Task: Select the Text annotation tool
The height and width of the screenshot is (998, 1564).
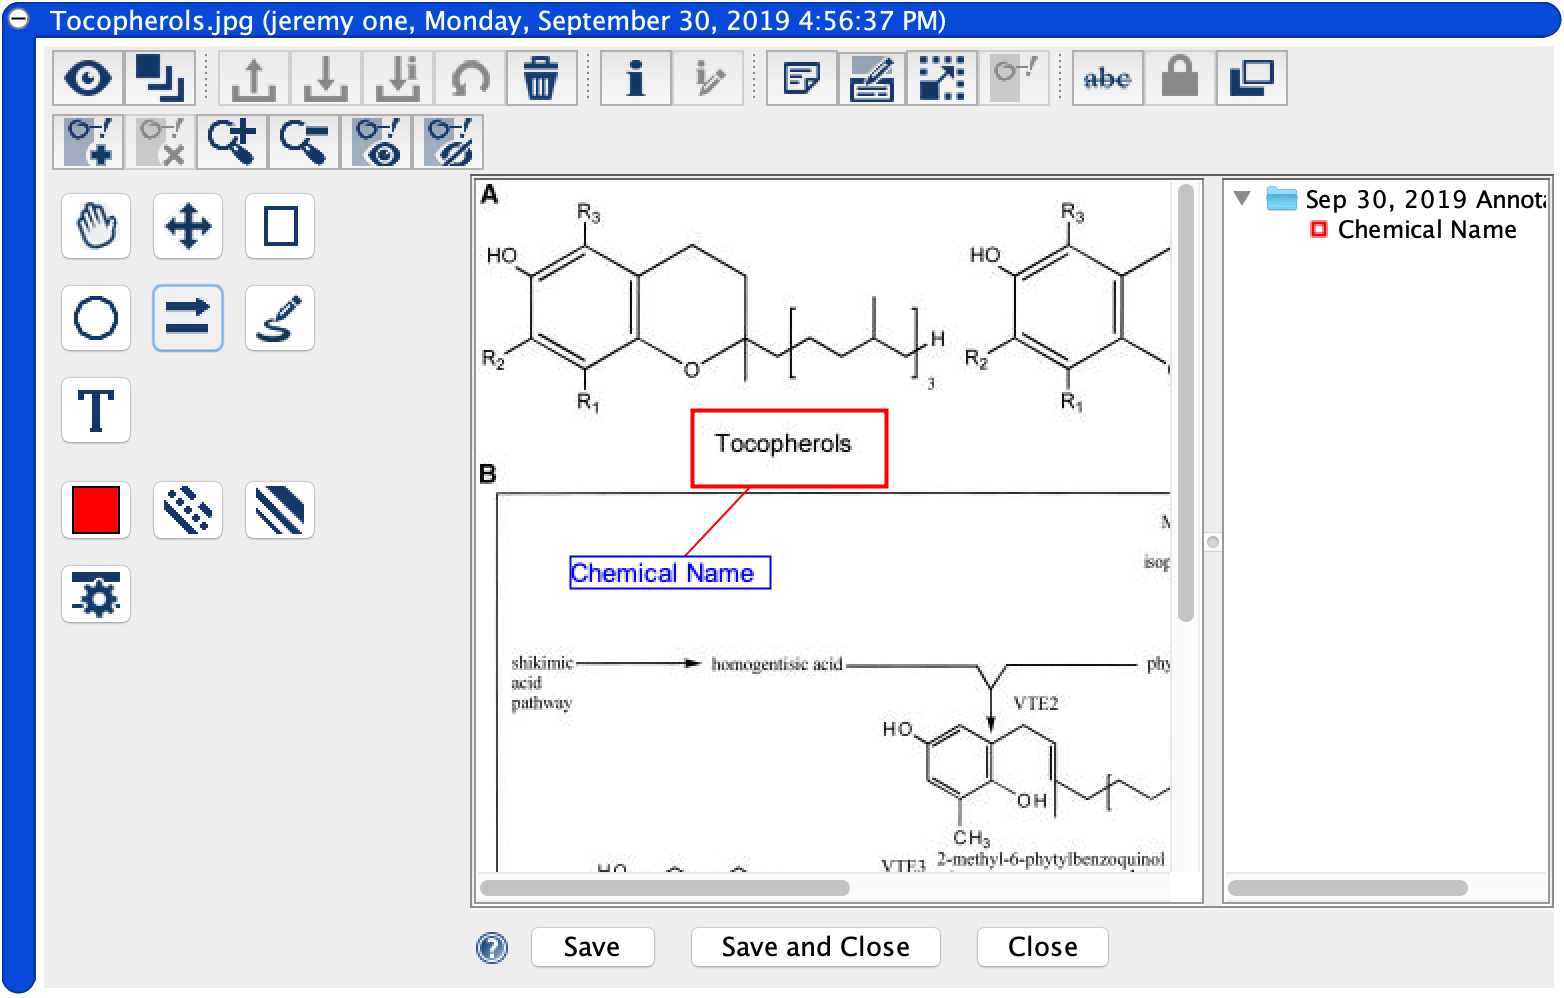Action: click(x=95, y=410)
